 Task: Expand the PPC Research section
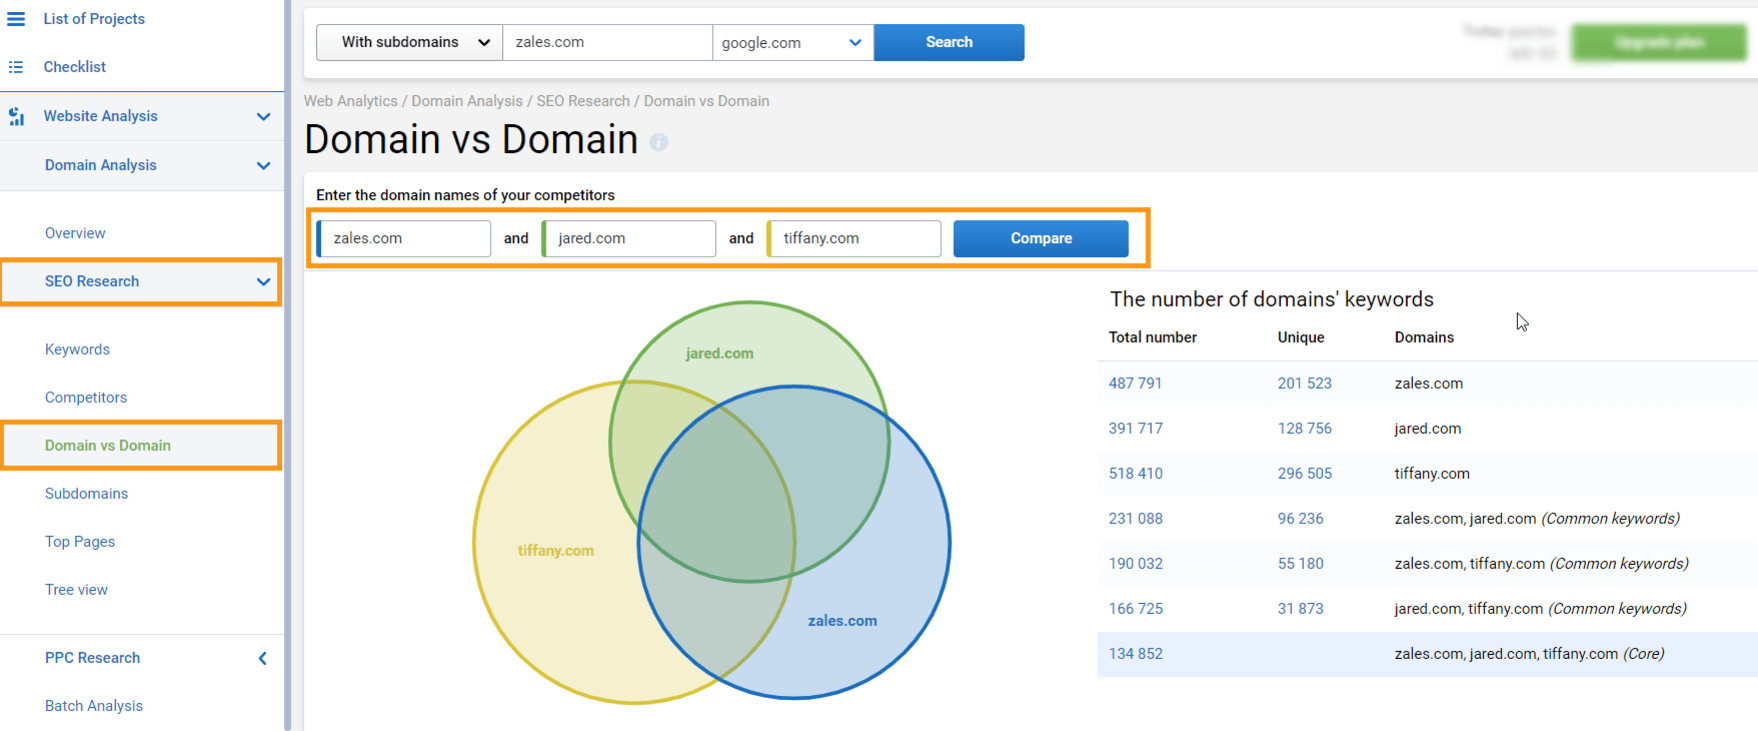[x=263, y=658]
